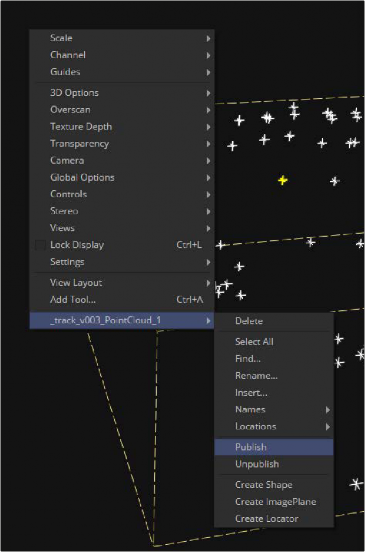Toggle the Lock Display checkbox
This screenshot has height=552, width=365.
click(x=40, y=245)
